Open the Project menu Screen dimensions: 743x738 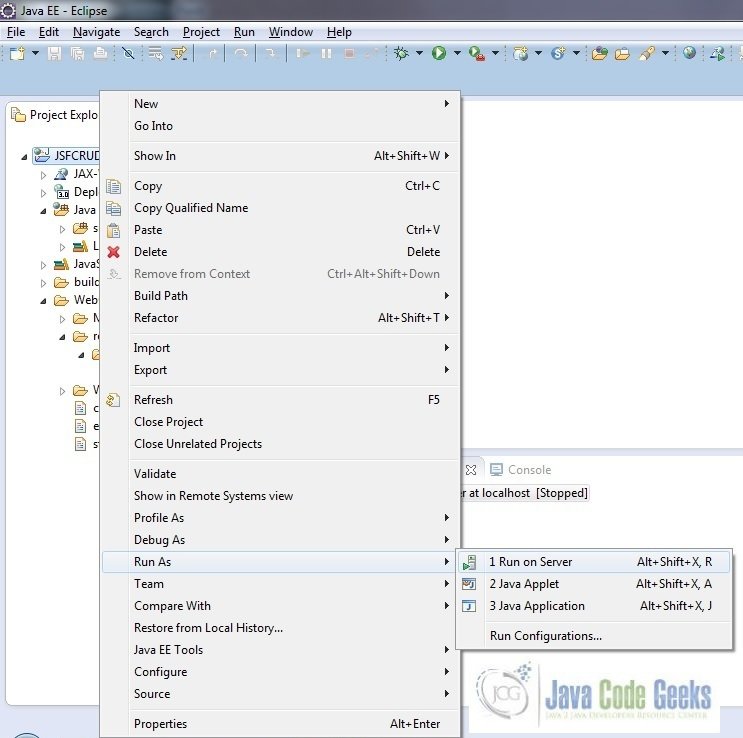click(x=201, y=32)
